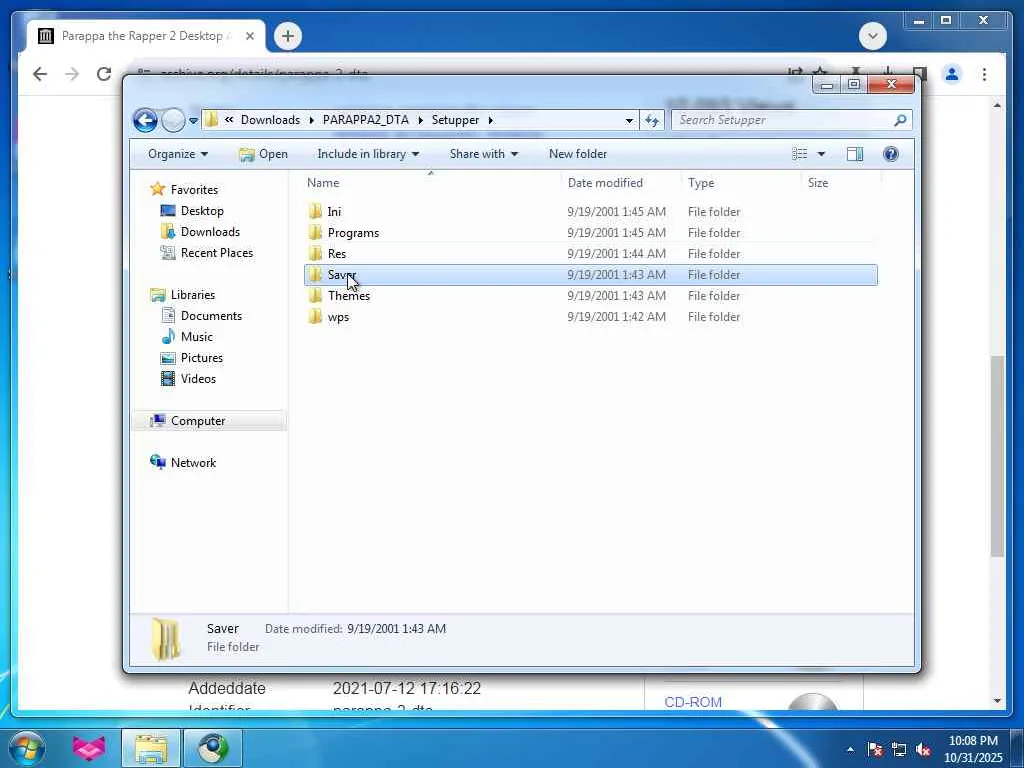Open the Include in library menu
This screenshot has height=768, width=1024.
pos(368,154)
